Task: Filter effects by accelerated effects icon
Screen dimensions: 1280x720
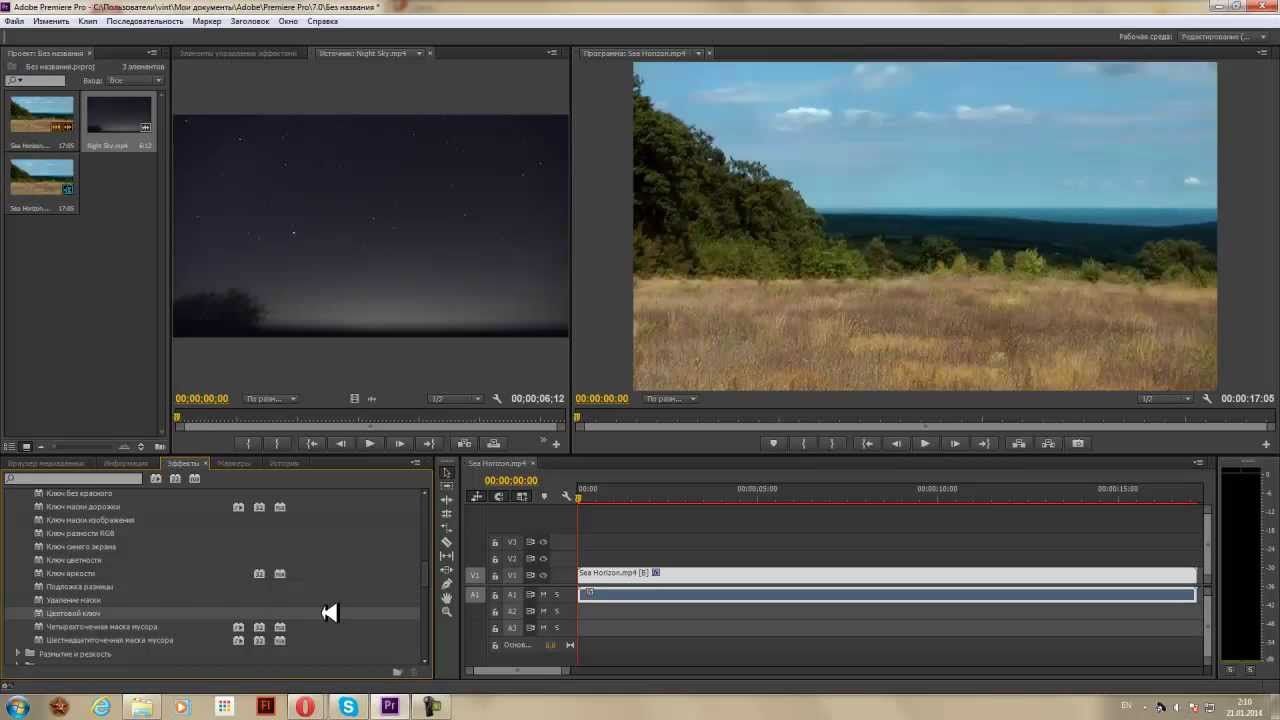Action: coord(156,479)
